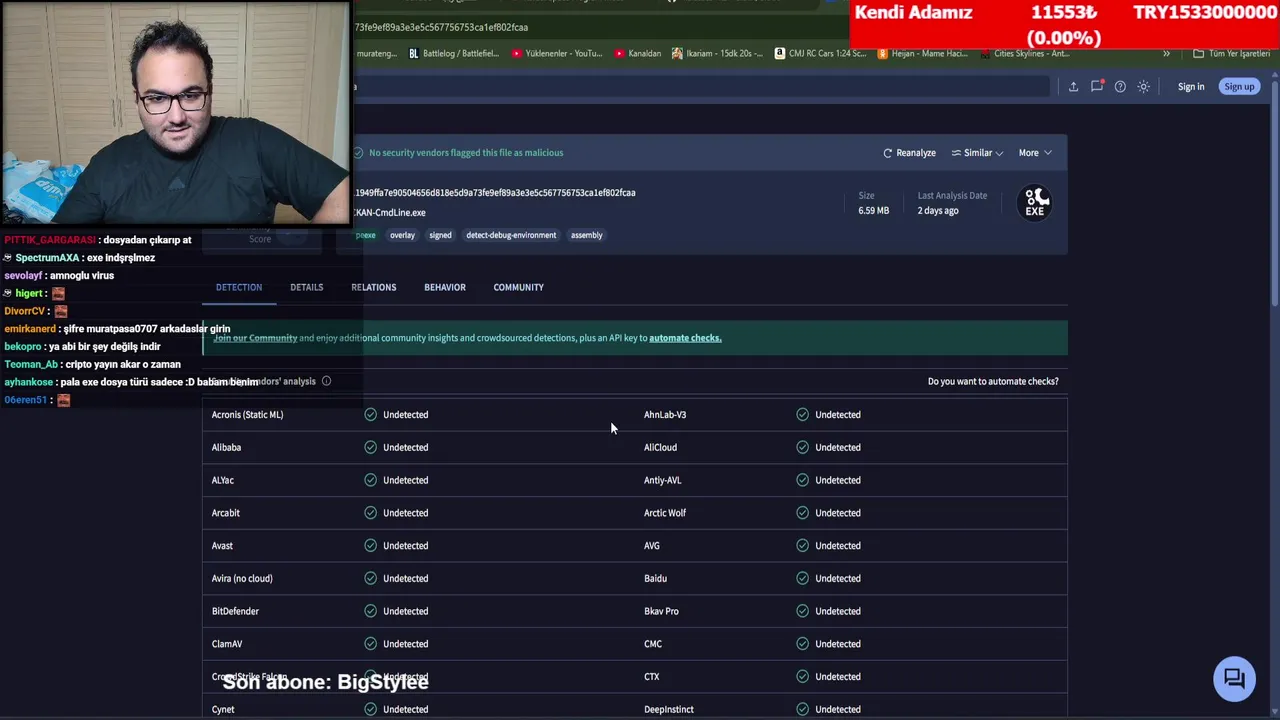Click the Sign in link

coord(1191,87)
